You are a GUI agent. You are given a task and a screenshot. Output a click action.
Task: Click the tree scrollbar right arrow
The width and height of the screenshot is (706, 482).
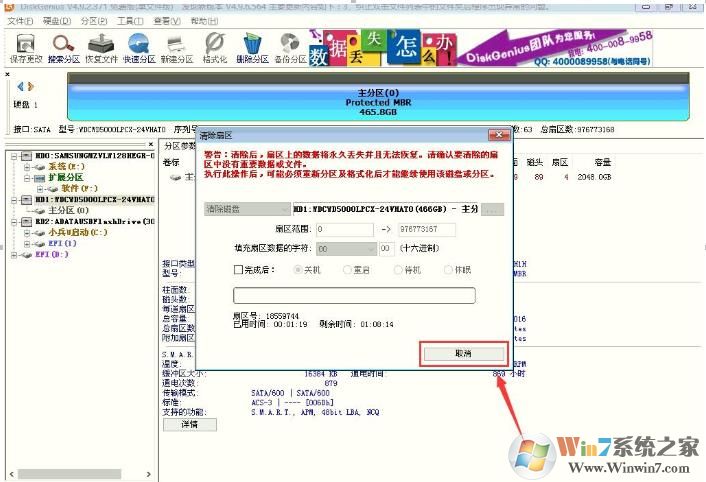149,474
